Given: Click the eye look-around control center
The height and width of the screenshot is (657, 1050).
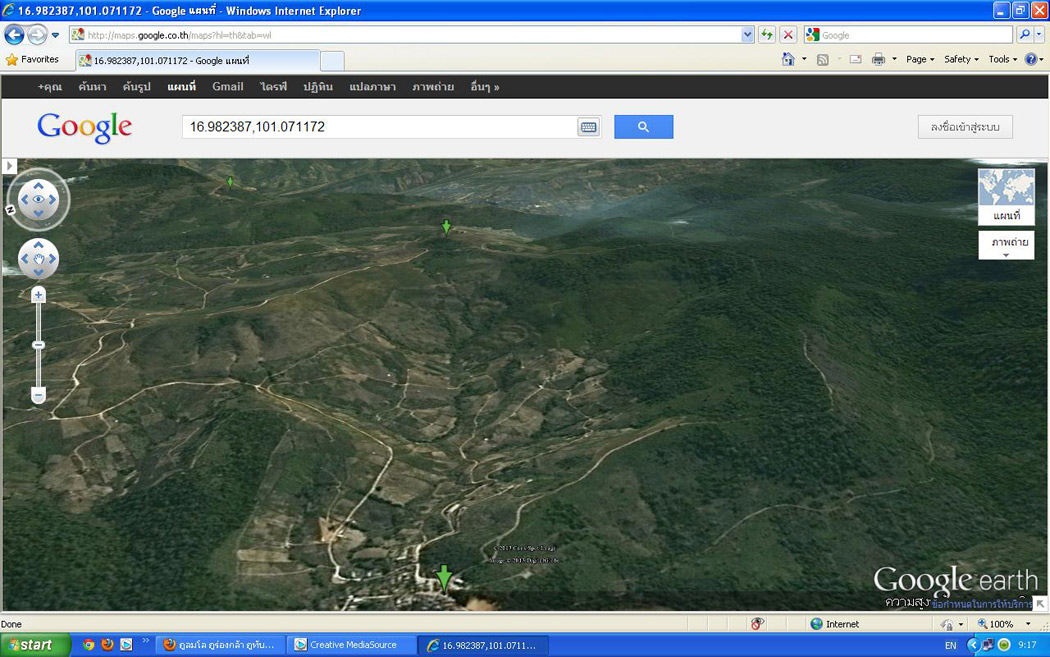Looking at the screenshot, I should (x=39, y=199).
